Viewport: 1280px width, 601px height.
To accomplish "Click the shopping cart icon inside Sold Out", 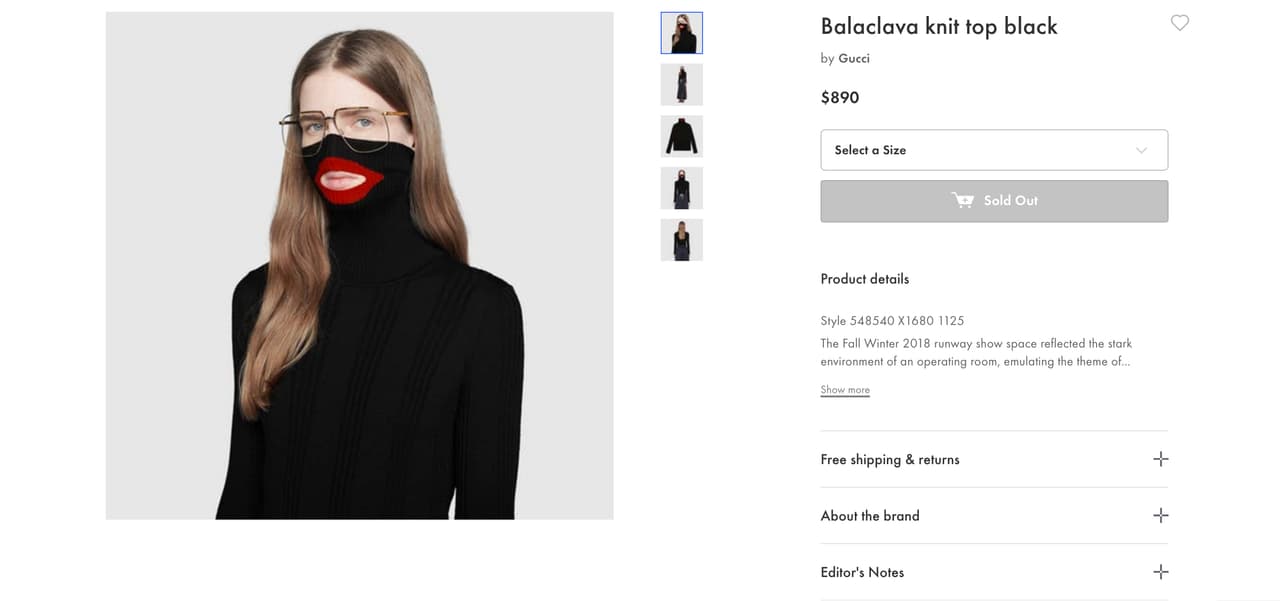I will coord(963,200).
